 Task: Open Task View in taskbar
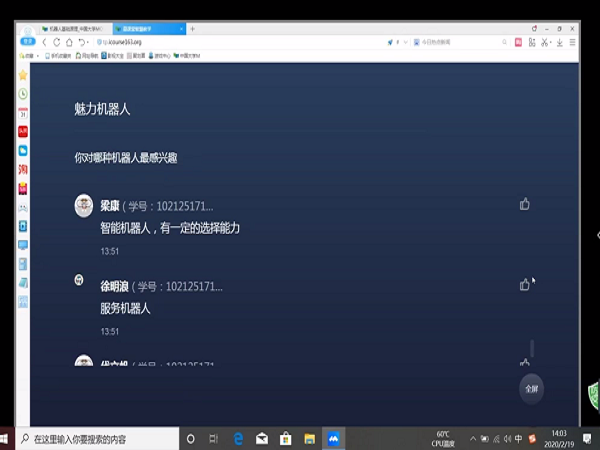(214, 439)
